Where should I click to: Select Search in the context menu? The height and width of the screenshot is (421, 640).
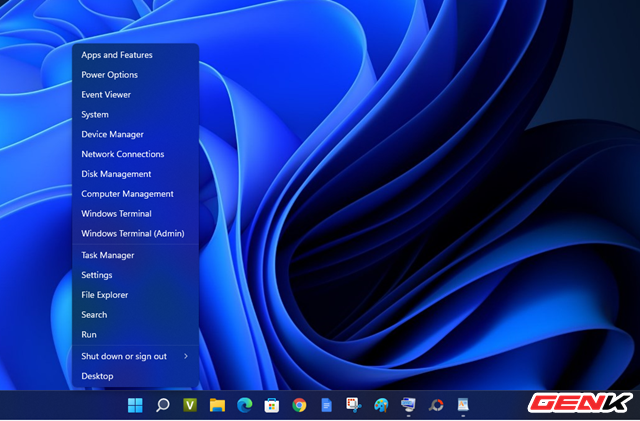(x=136, y=314)
